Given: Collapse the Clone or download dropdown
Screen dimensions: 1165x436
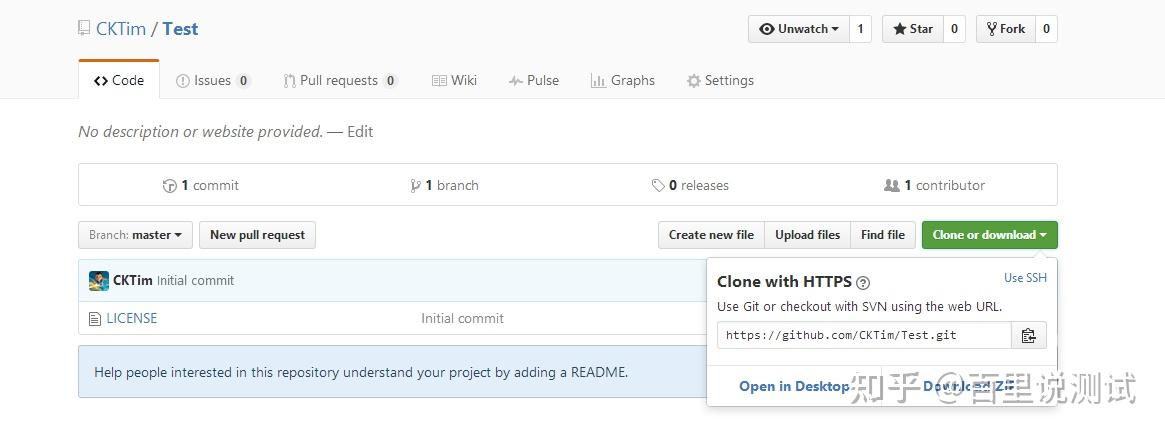Looking at the screenshot, I should click(989, 235).
